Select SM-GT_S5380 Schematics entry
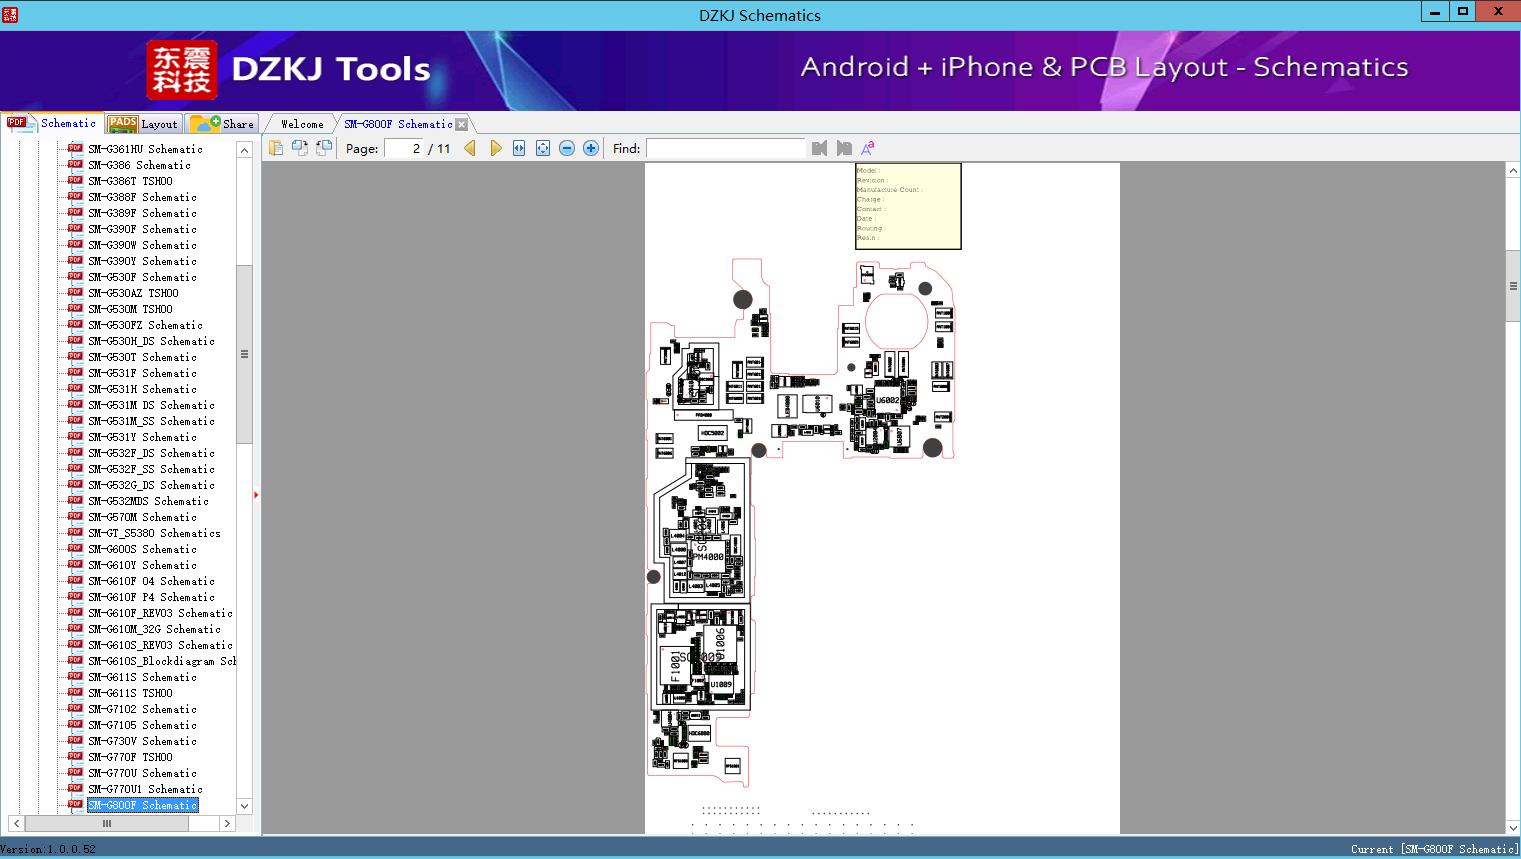This screenshot has width=1521, height=859. pyautogui.click(x=154, y=533)
